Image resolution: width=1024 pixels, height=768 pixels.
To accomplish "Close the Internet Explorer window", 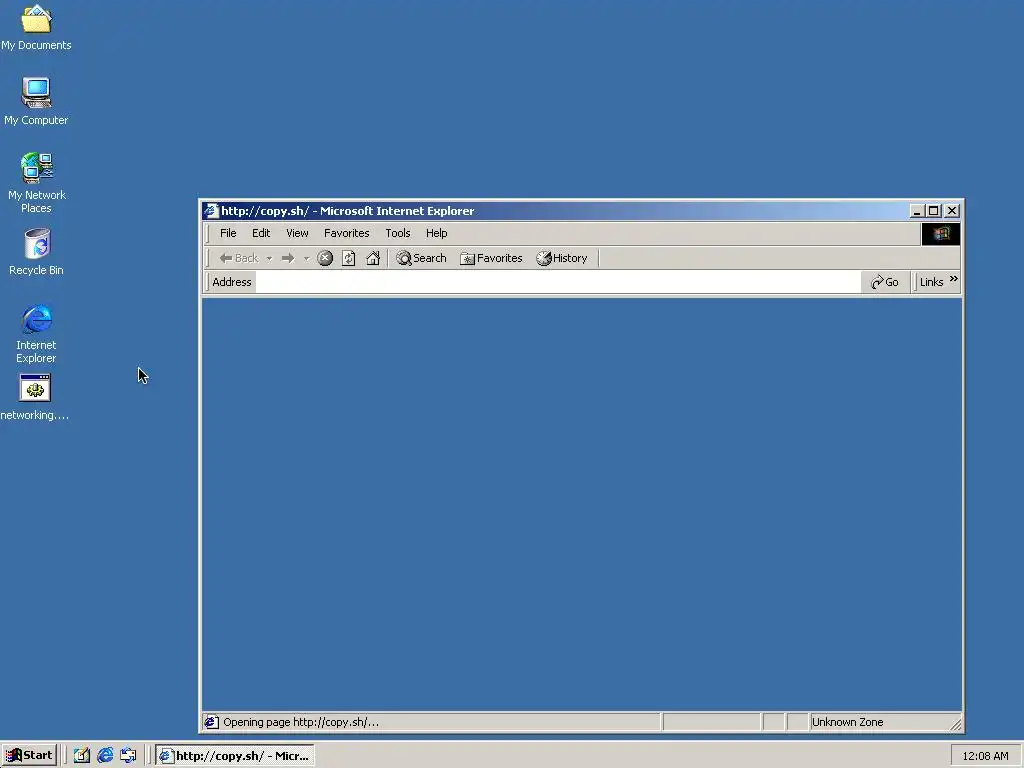I will pyautogui.click(x=952, y=211).
